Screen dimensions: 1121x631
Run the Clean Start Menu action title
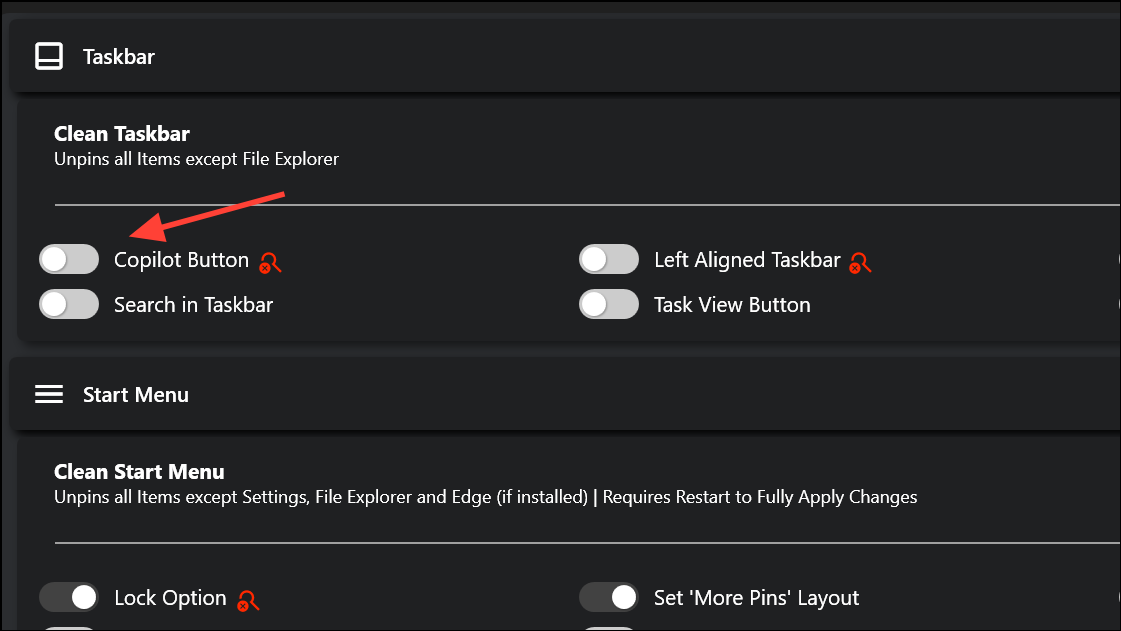pos(139,472)
